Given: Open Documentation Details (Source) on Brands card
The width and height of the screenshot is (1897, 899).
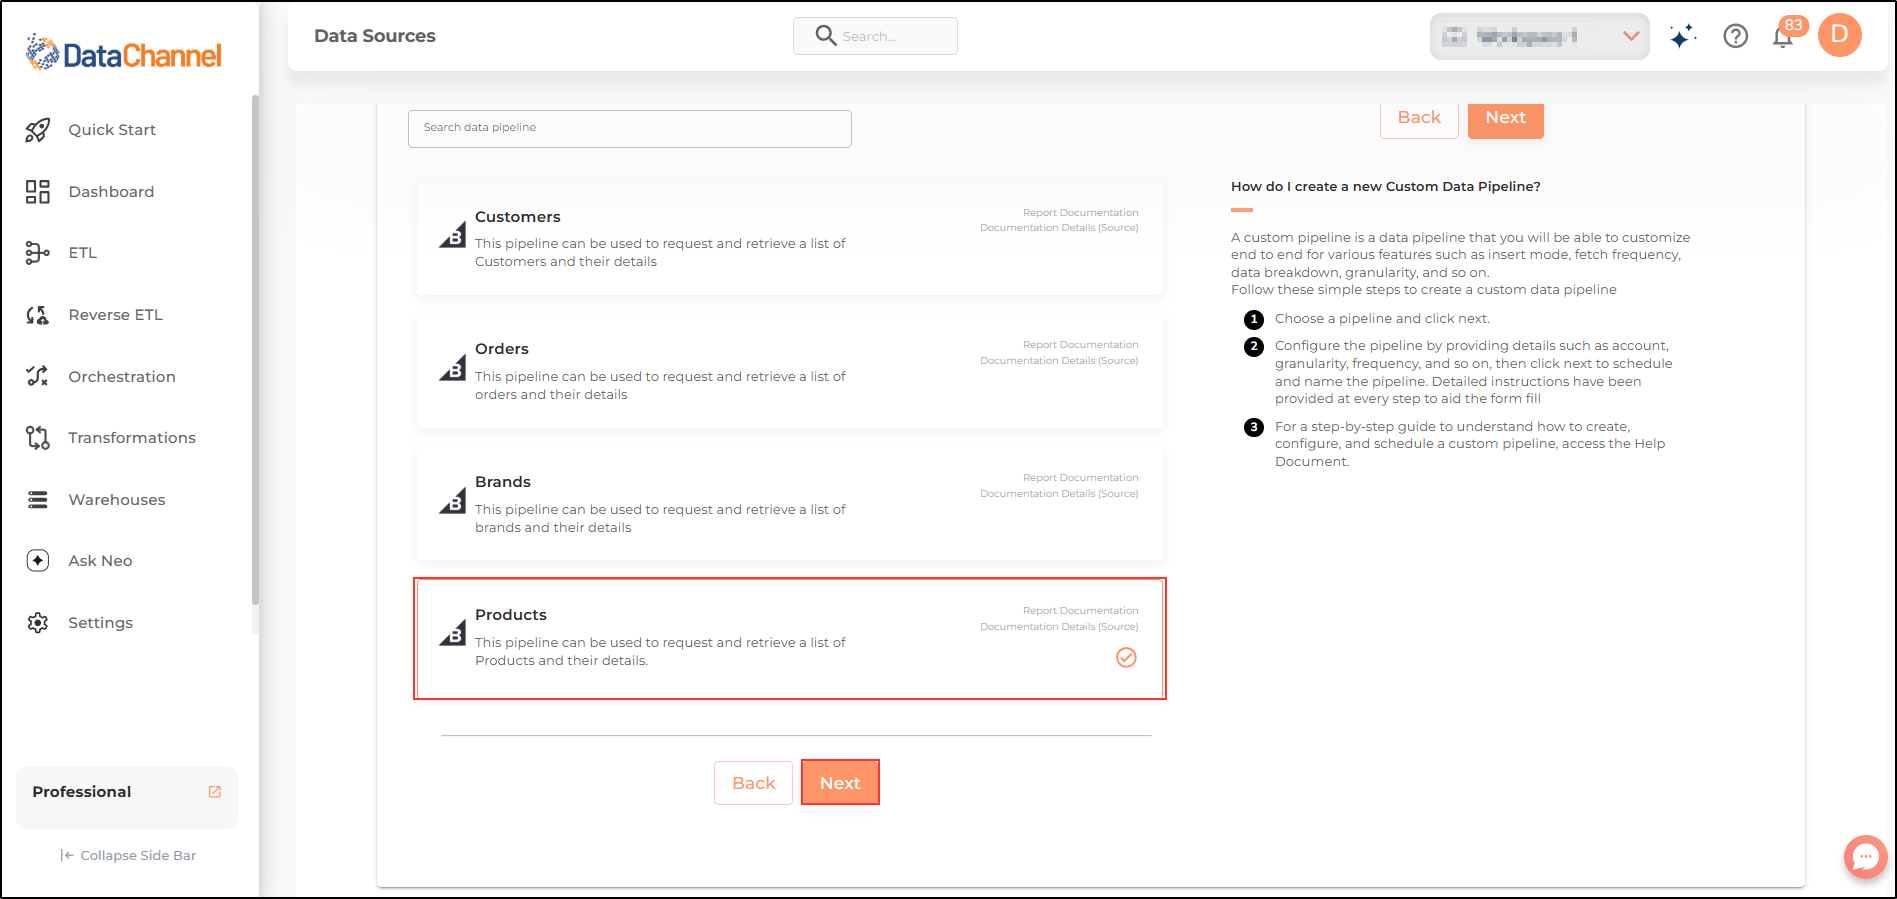Looking at the screenshot, I should coord(1059,494).
